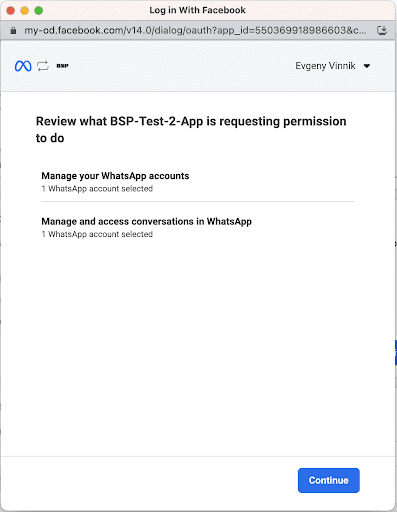Viewport: 397px width, 512px height.
Task: Maximize the window using the green button
Action: click(x=39, y=10)
